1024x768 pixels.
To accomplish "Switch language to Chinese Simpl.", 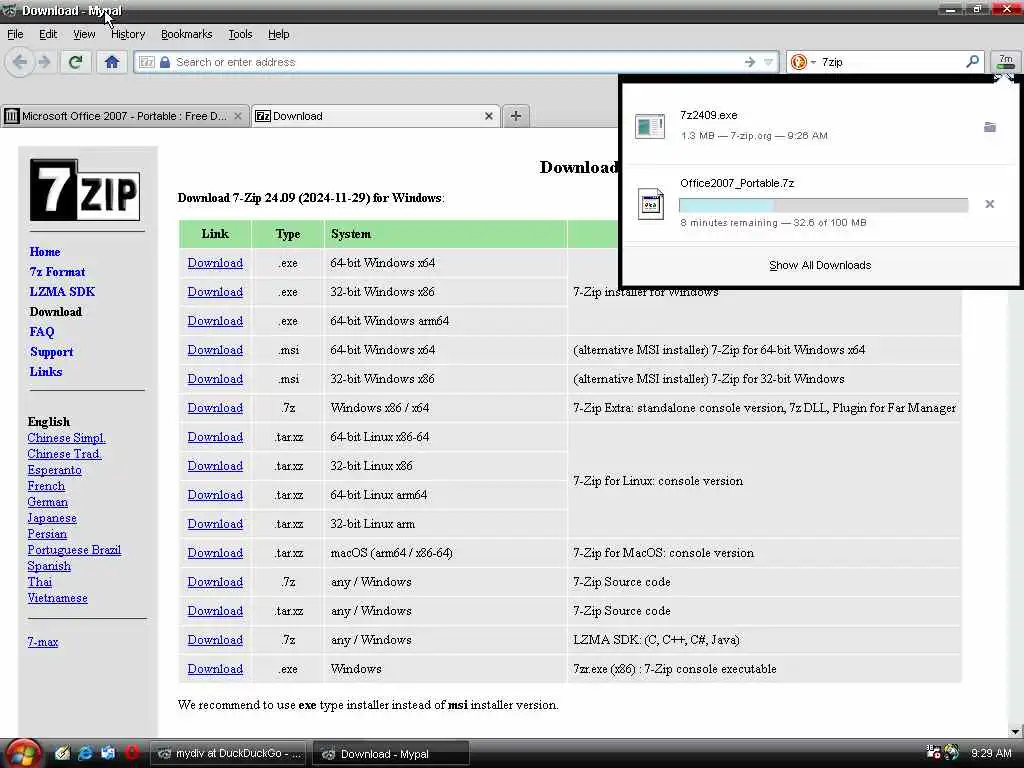I will [x=67, y=438].
